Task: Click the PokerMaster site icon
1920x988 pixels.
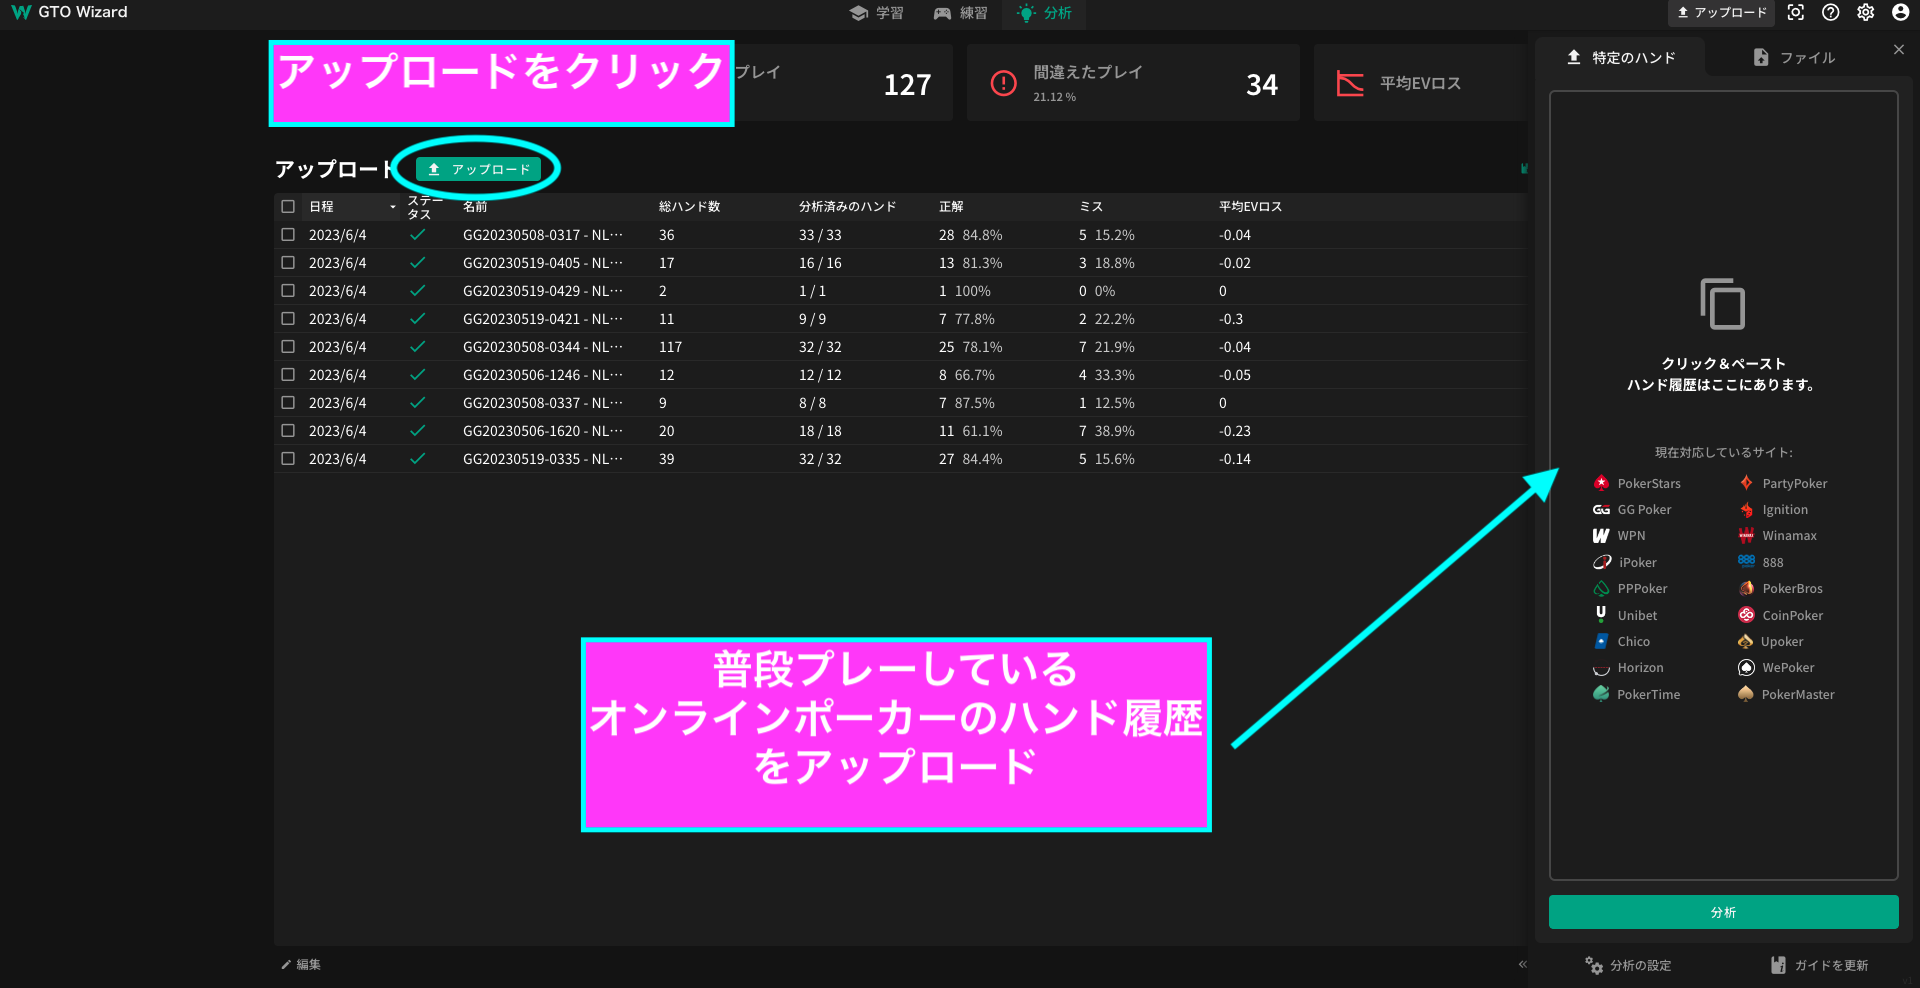Action: click(x=1746, y=694)
